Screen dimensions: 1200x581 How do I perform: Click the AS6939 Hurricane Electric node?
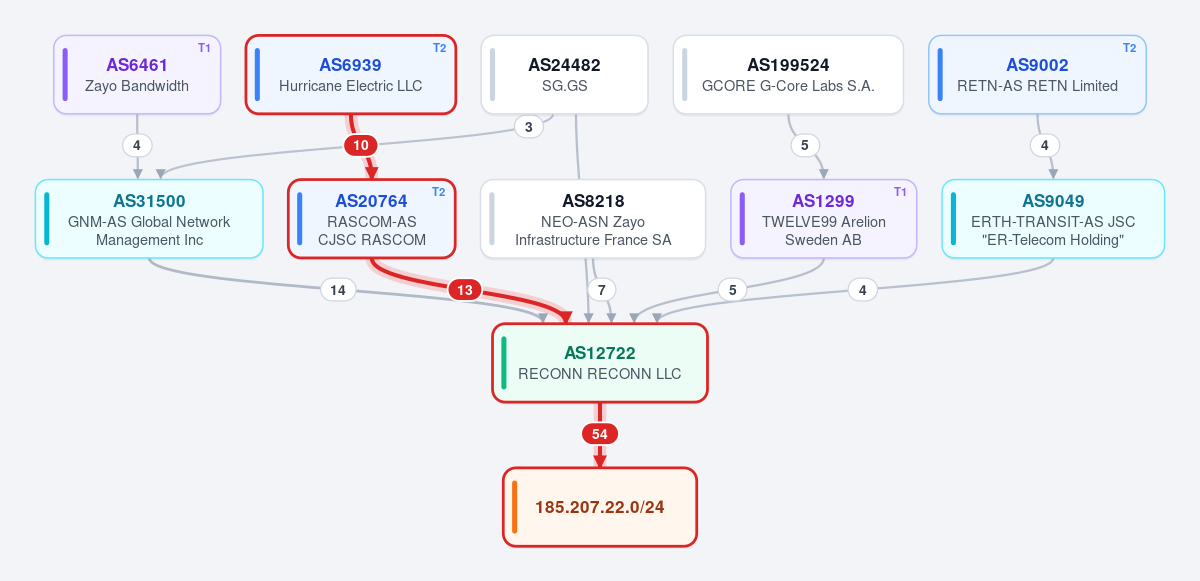351,75
